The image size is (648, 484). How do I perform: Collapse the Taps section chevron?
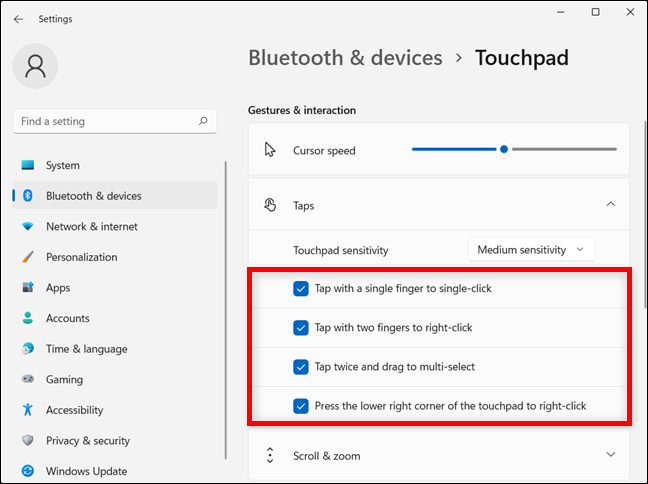tap(610, 205)
